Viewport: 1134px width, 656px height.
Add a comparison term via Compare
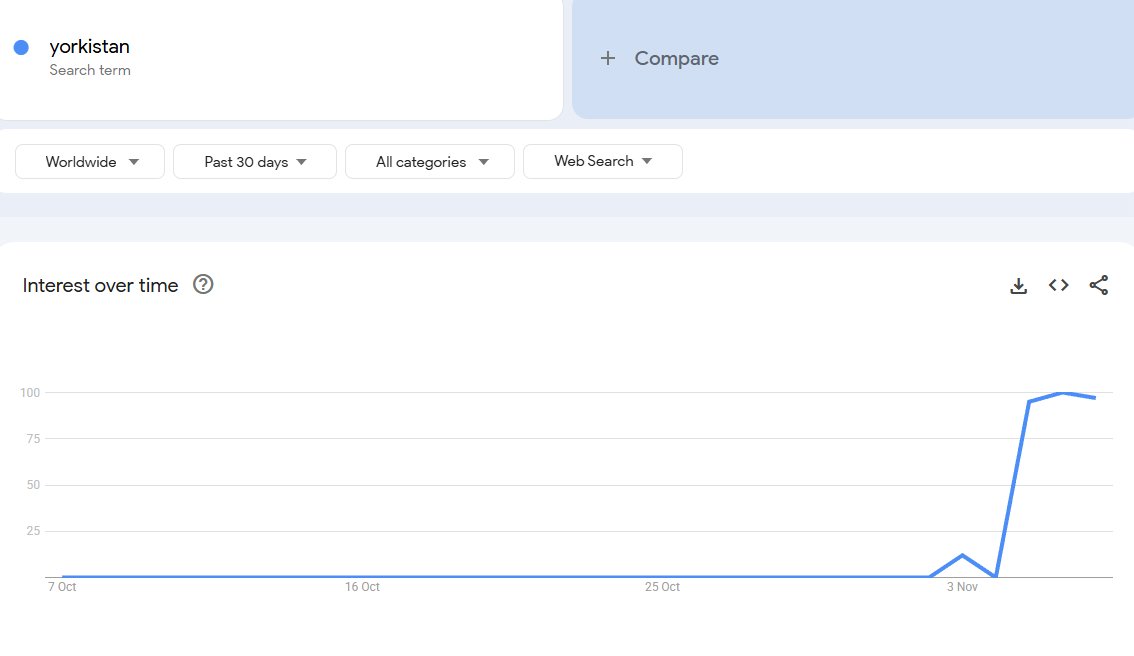[x=853, y=58]
